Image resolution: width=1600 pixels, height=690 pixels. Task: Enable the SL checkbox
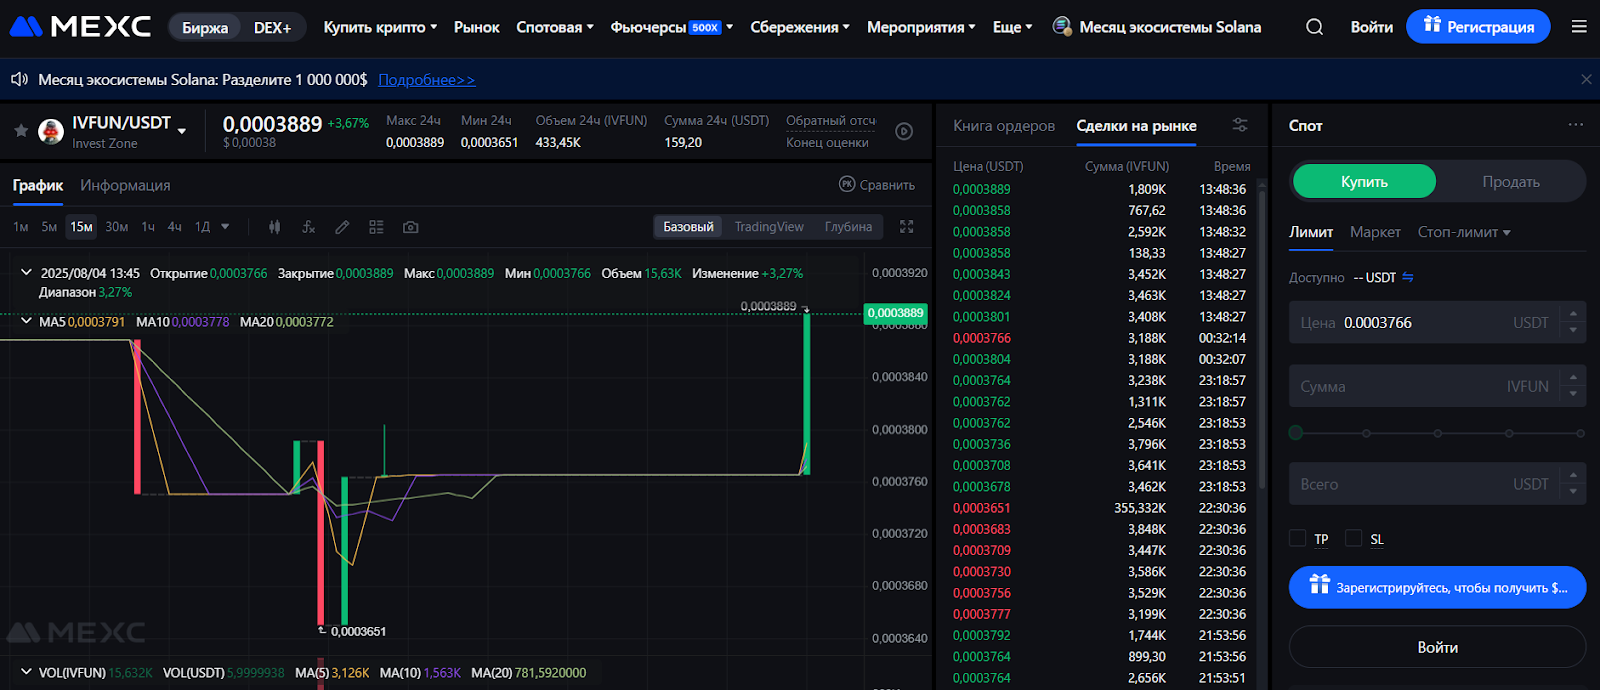coord(1354,538)
